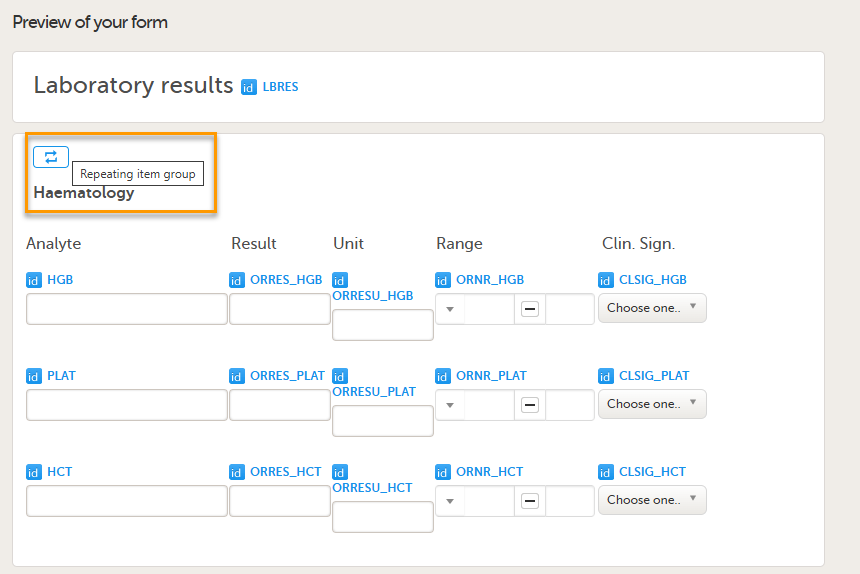Click the ORRES_HGB item ID link
Screen dimensions: 860x574
point(286,280)
